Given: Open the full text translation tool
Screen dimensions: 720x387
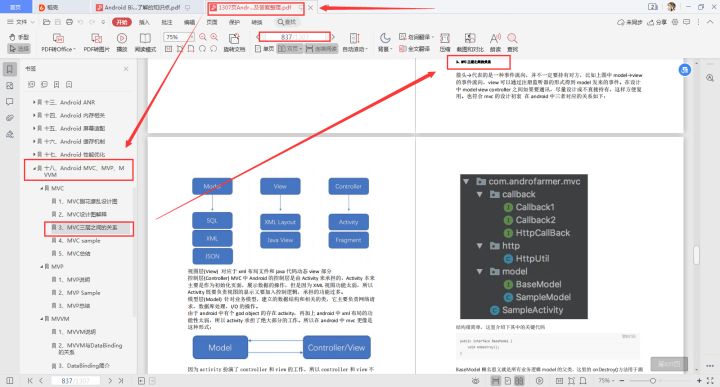Looking at the screenshot, I should [x=415, y=49].
